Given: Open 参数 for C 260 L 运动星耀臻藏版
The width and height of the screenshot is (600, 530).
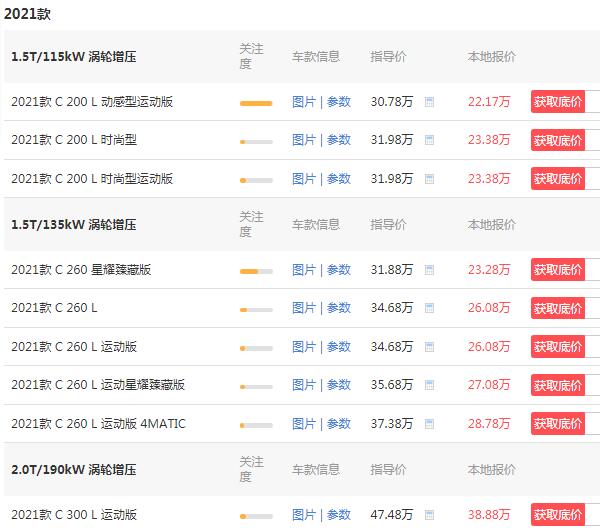Looking at the screenshot, I should click(x=339, y=385).
